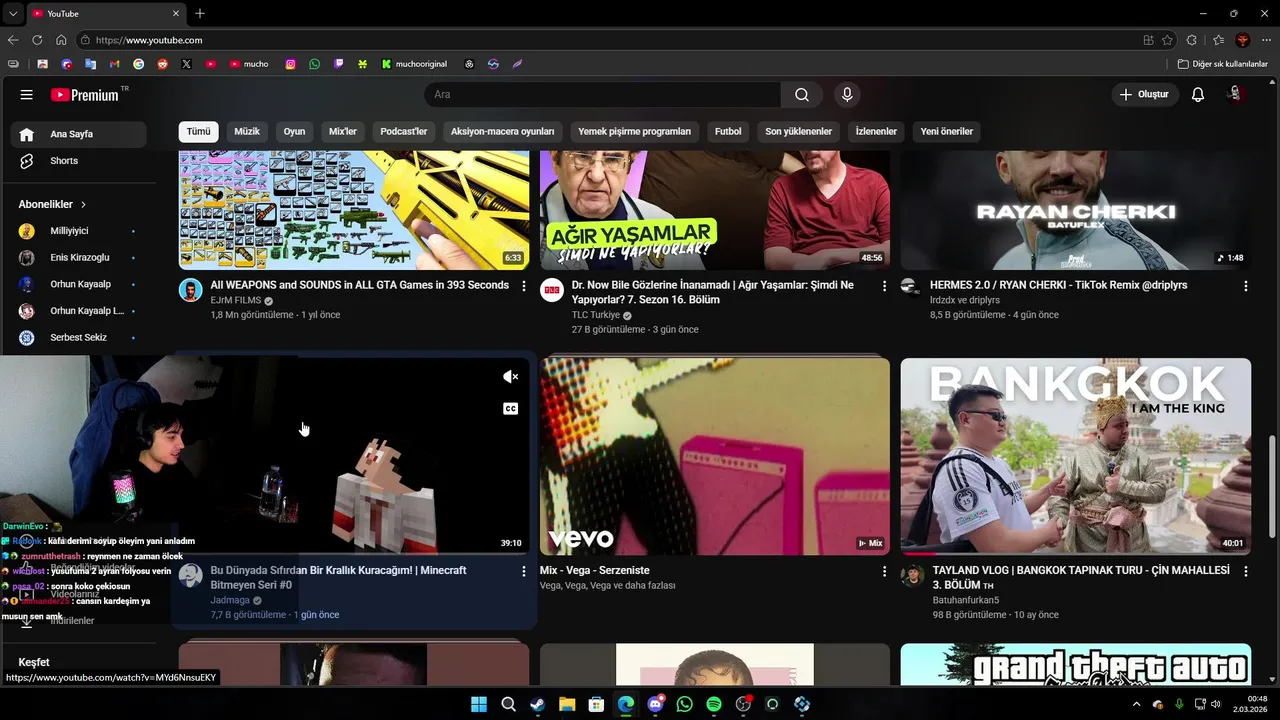Open more options for GTA weapons video
1280x720 pixels.
pos(524,286)
